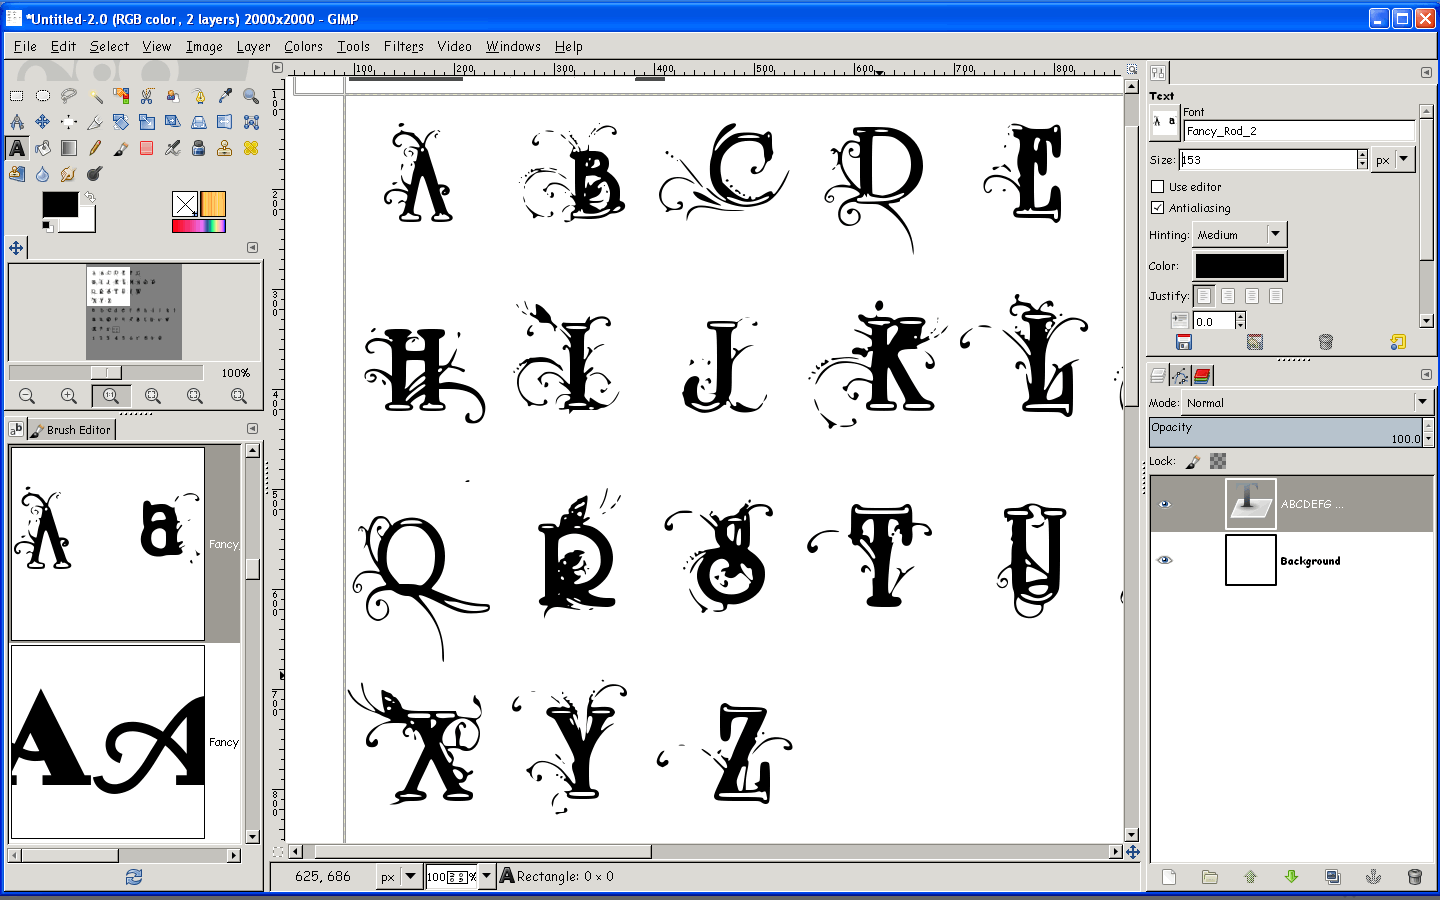Select the Pencil tool
The width and height of the screenshot is (1440, 900).
95,148
